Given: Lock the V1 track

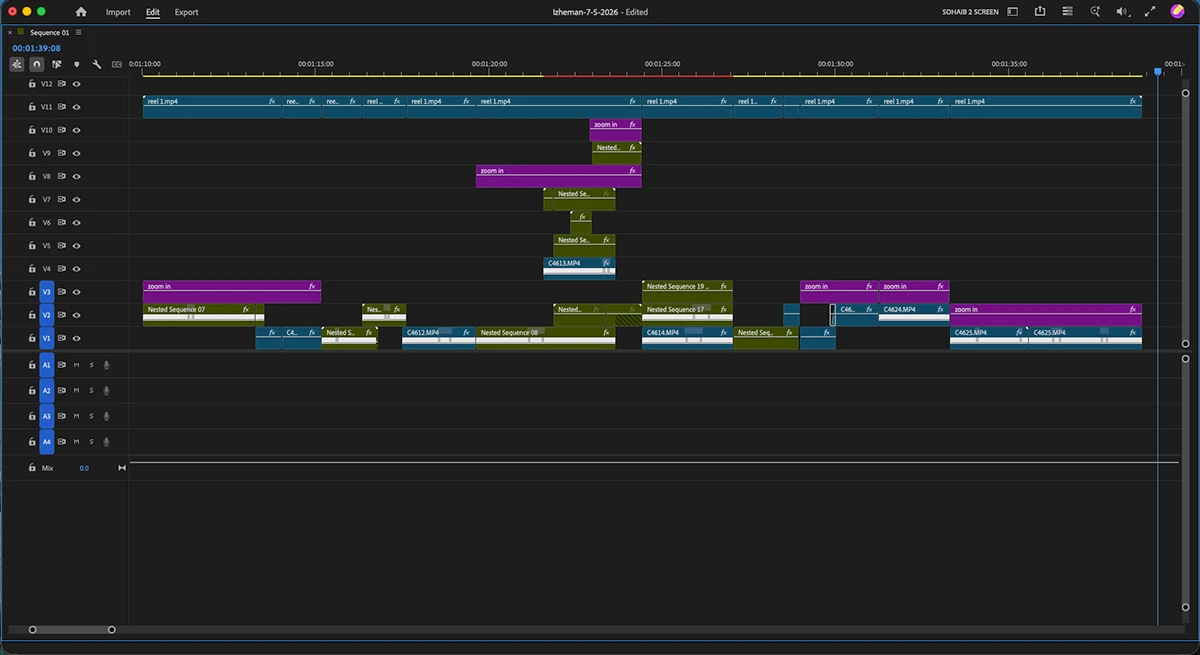Looking at the screenshot, I should pos(31,338).
